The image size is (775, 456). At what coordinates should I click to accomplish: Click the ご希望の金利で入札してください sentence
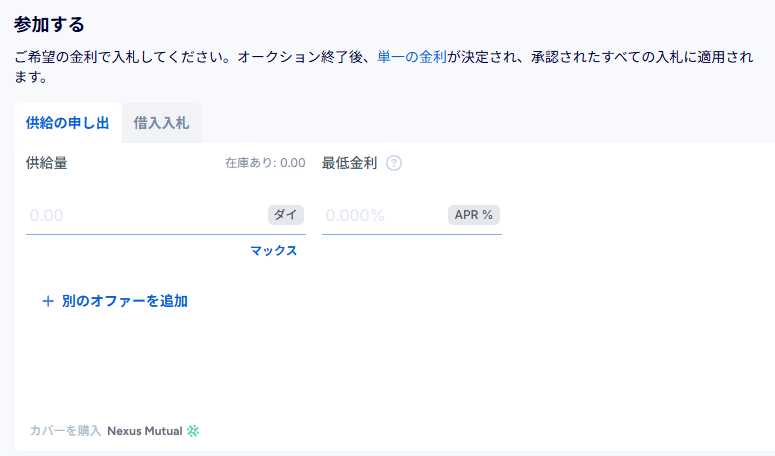[122, 58]
